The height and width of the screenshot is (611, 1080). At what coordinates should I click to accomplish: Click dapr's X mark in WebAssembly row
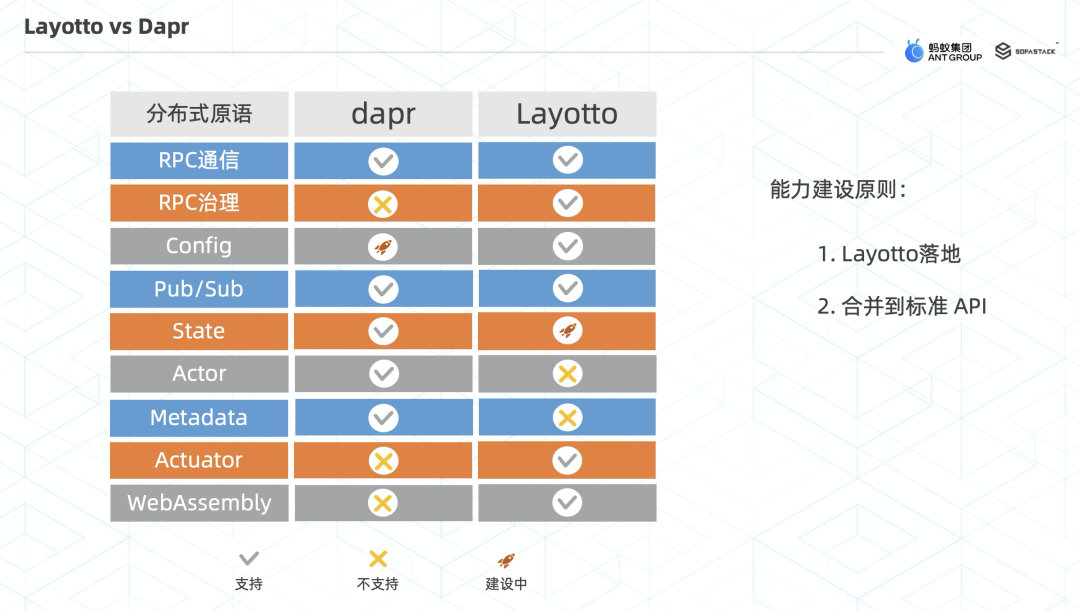383,502
